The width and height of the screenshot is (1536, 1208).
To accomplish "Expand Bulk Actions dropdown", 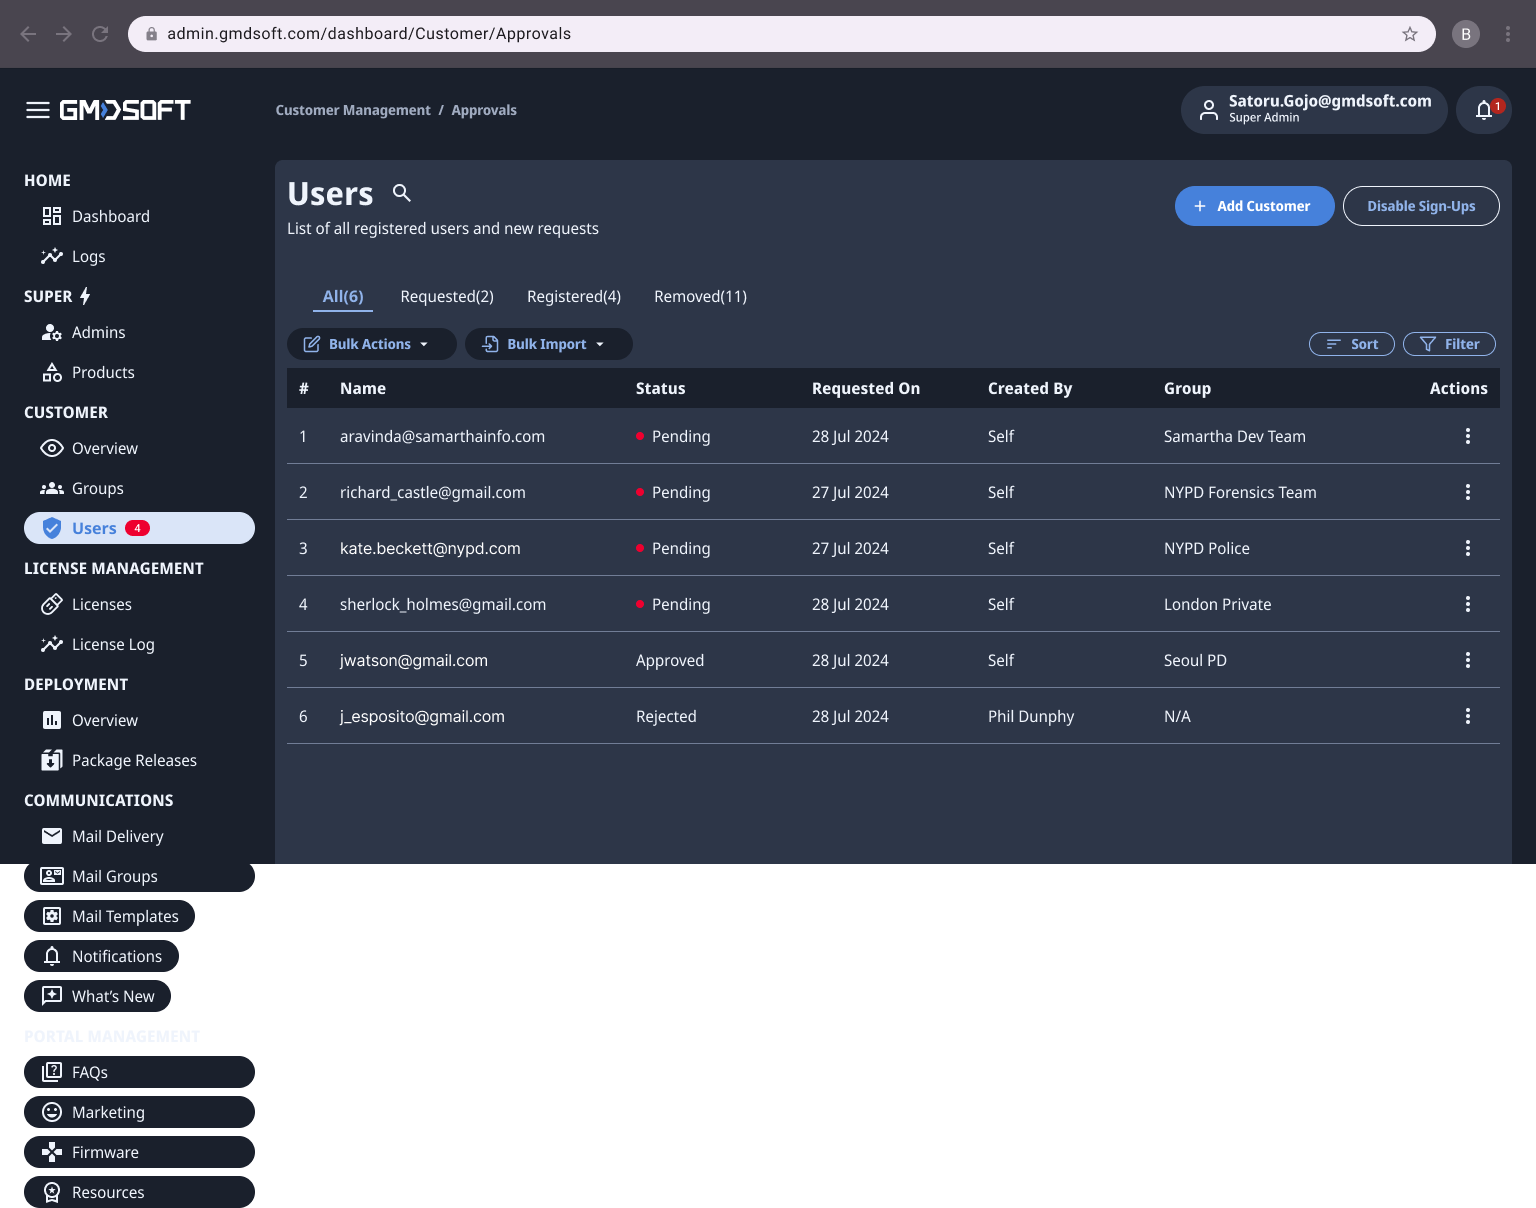I will click(x=372, y=344).
